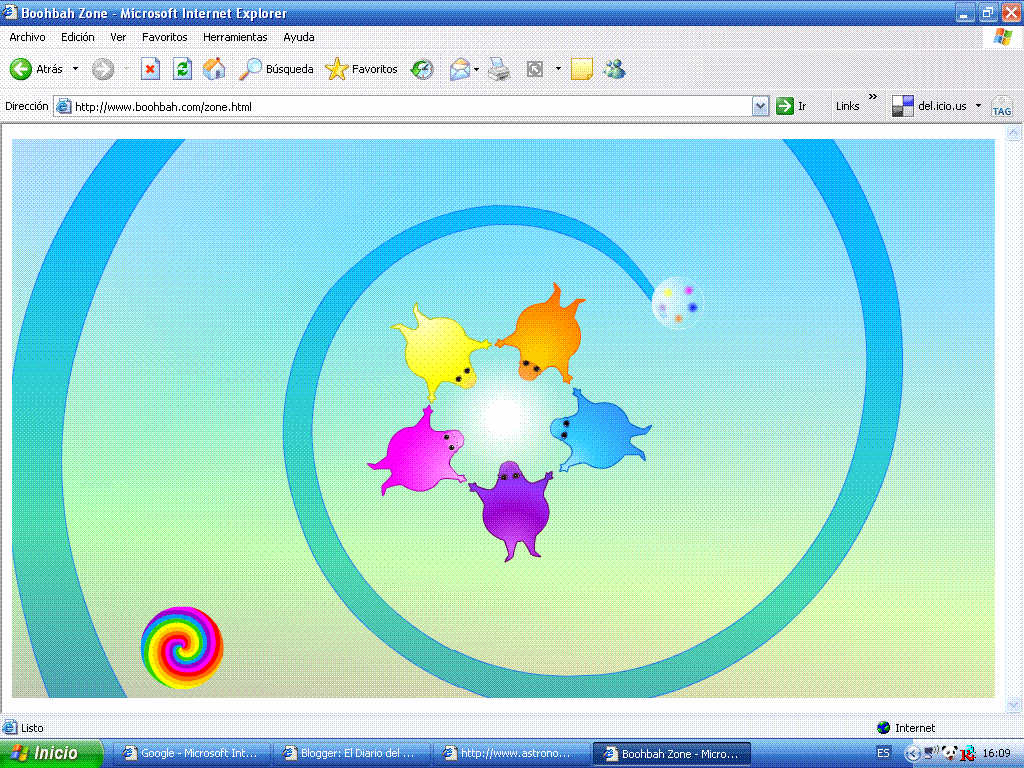Open the Ver menu
This screenshot has width=1024, height=768.
pos(118,37)
